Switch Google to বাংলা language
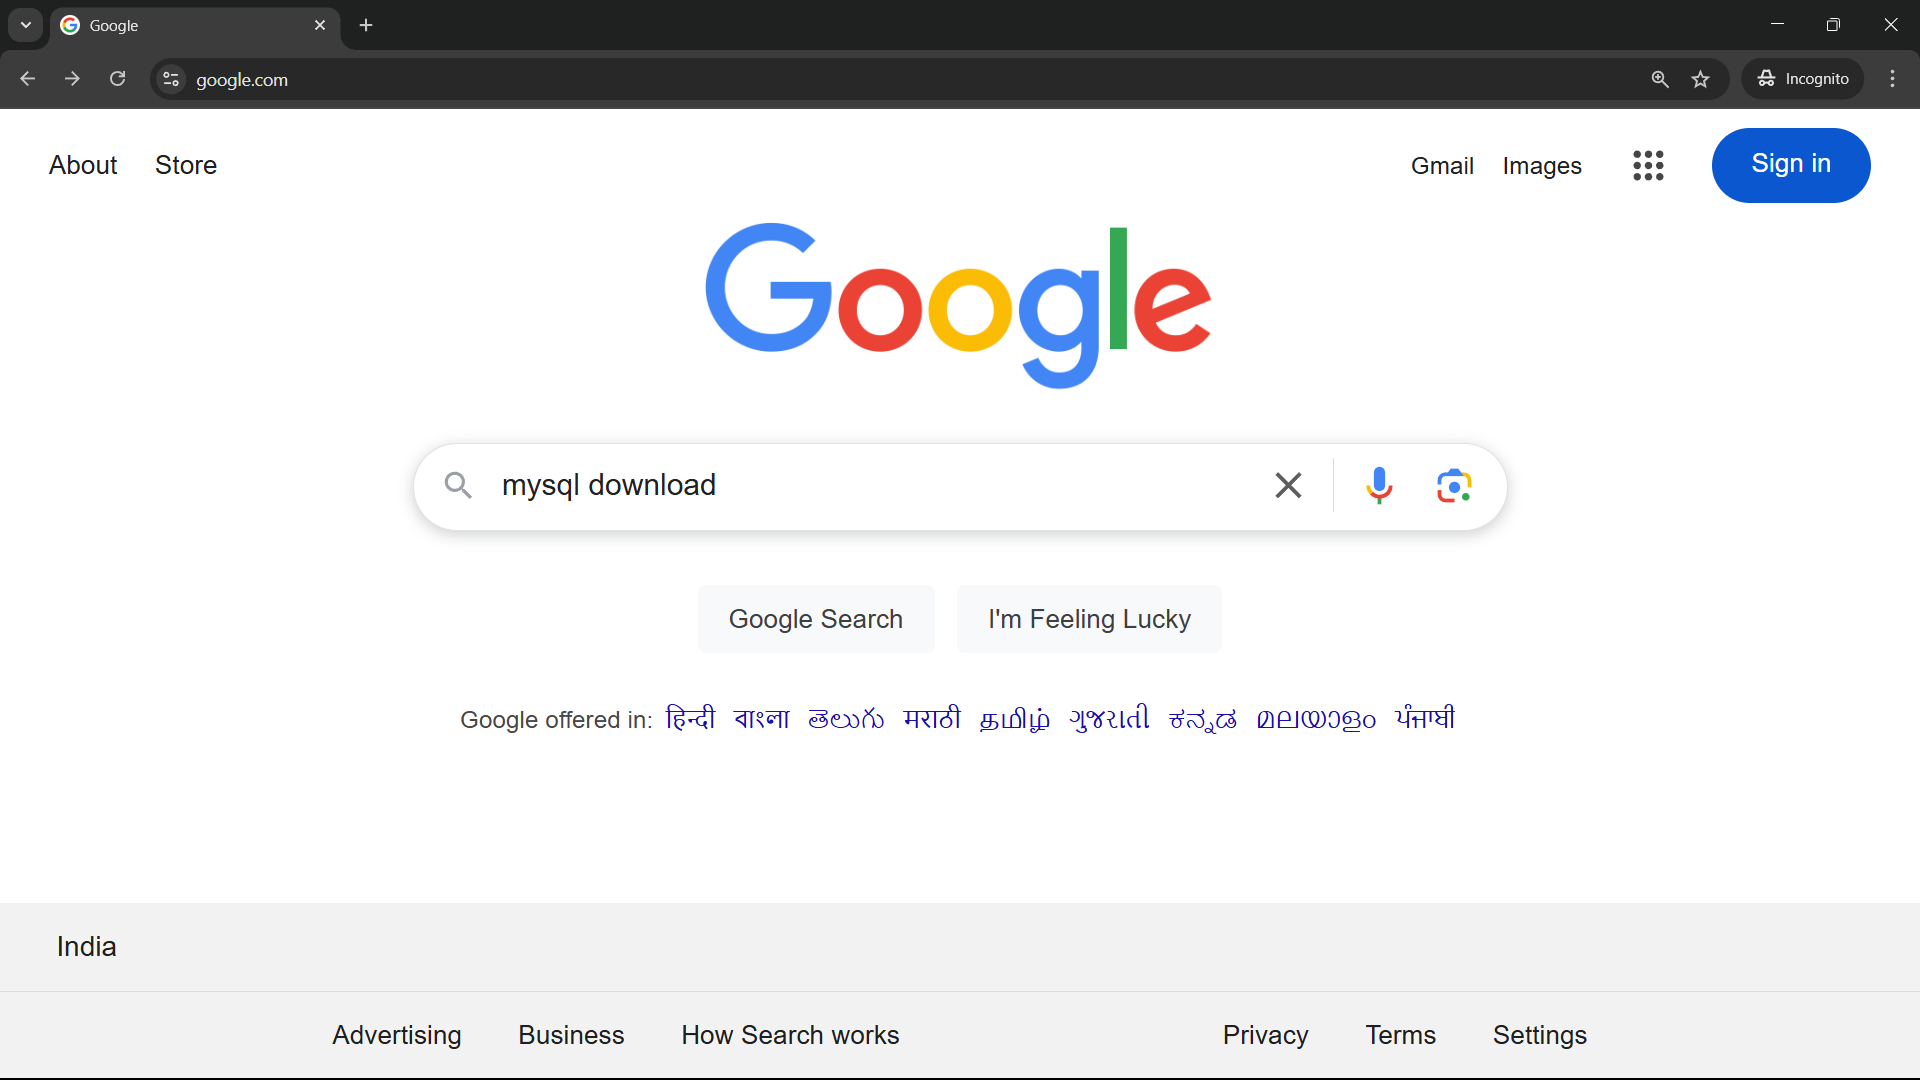Screen dimensions: 1920x1080 click(762, 719)
